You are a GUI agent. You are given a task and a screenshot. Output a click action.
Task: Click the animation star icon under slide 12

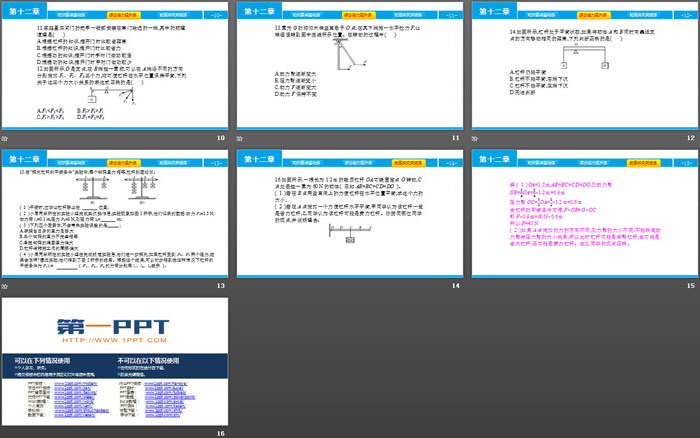(x=474, y=139)
